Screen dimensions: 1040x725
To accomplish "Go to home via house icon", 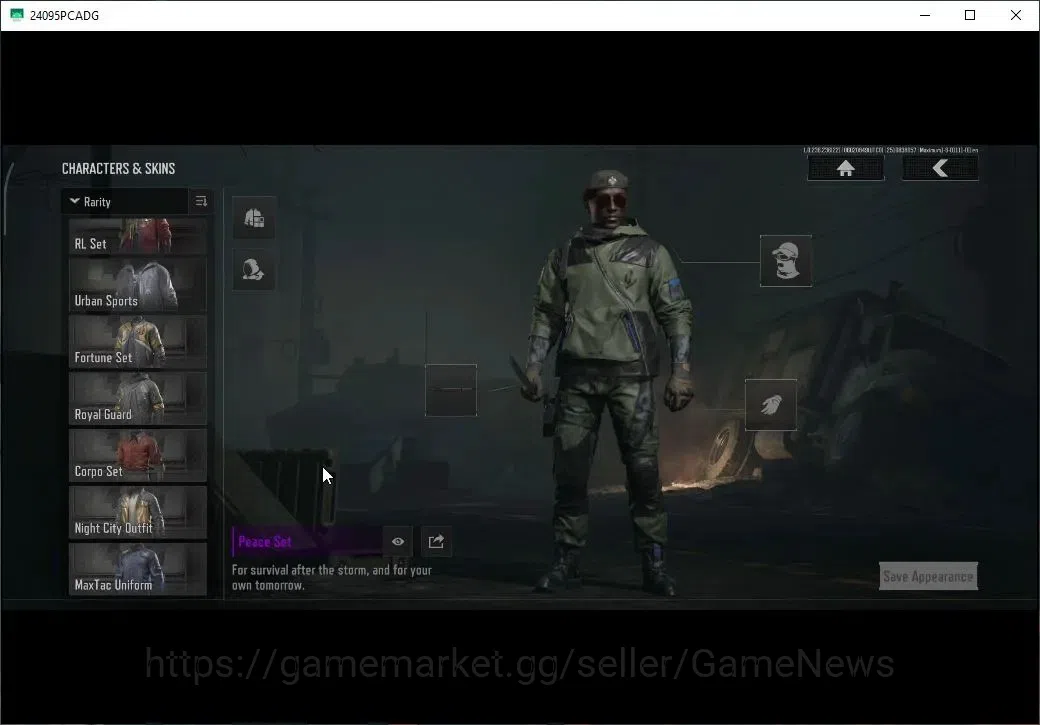I will click(x=846, y=168).
